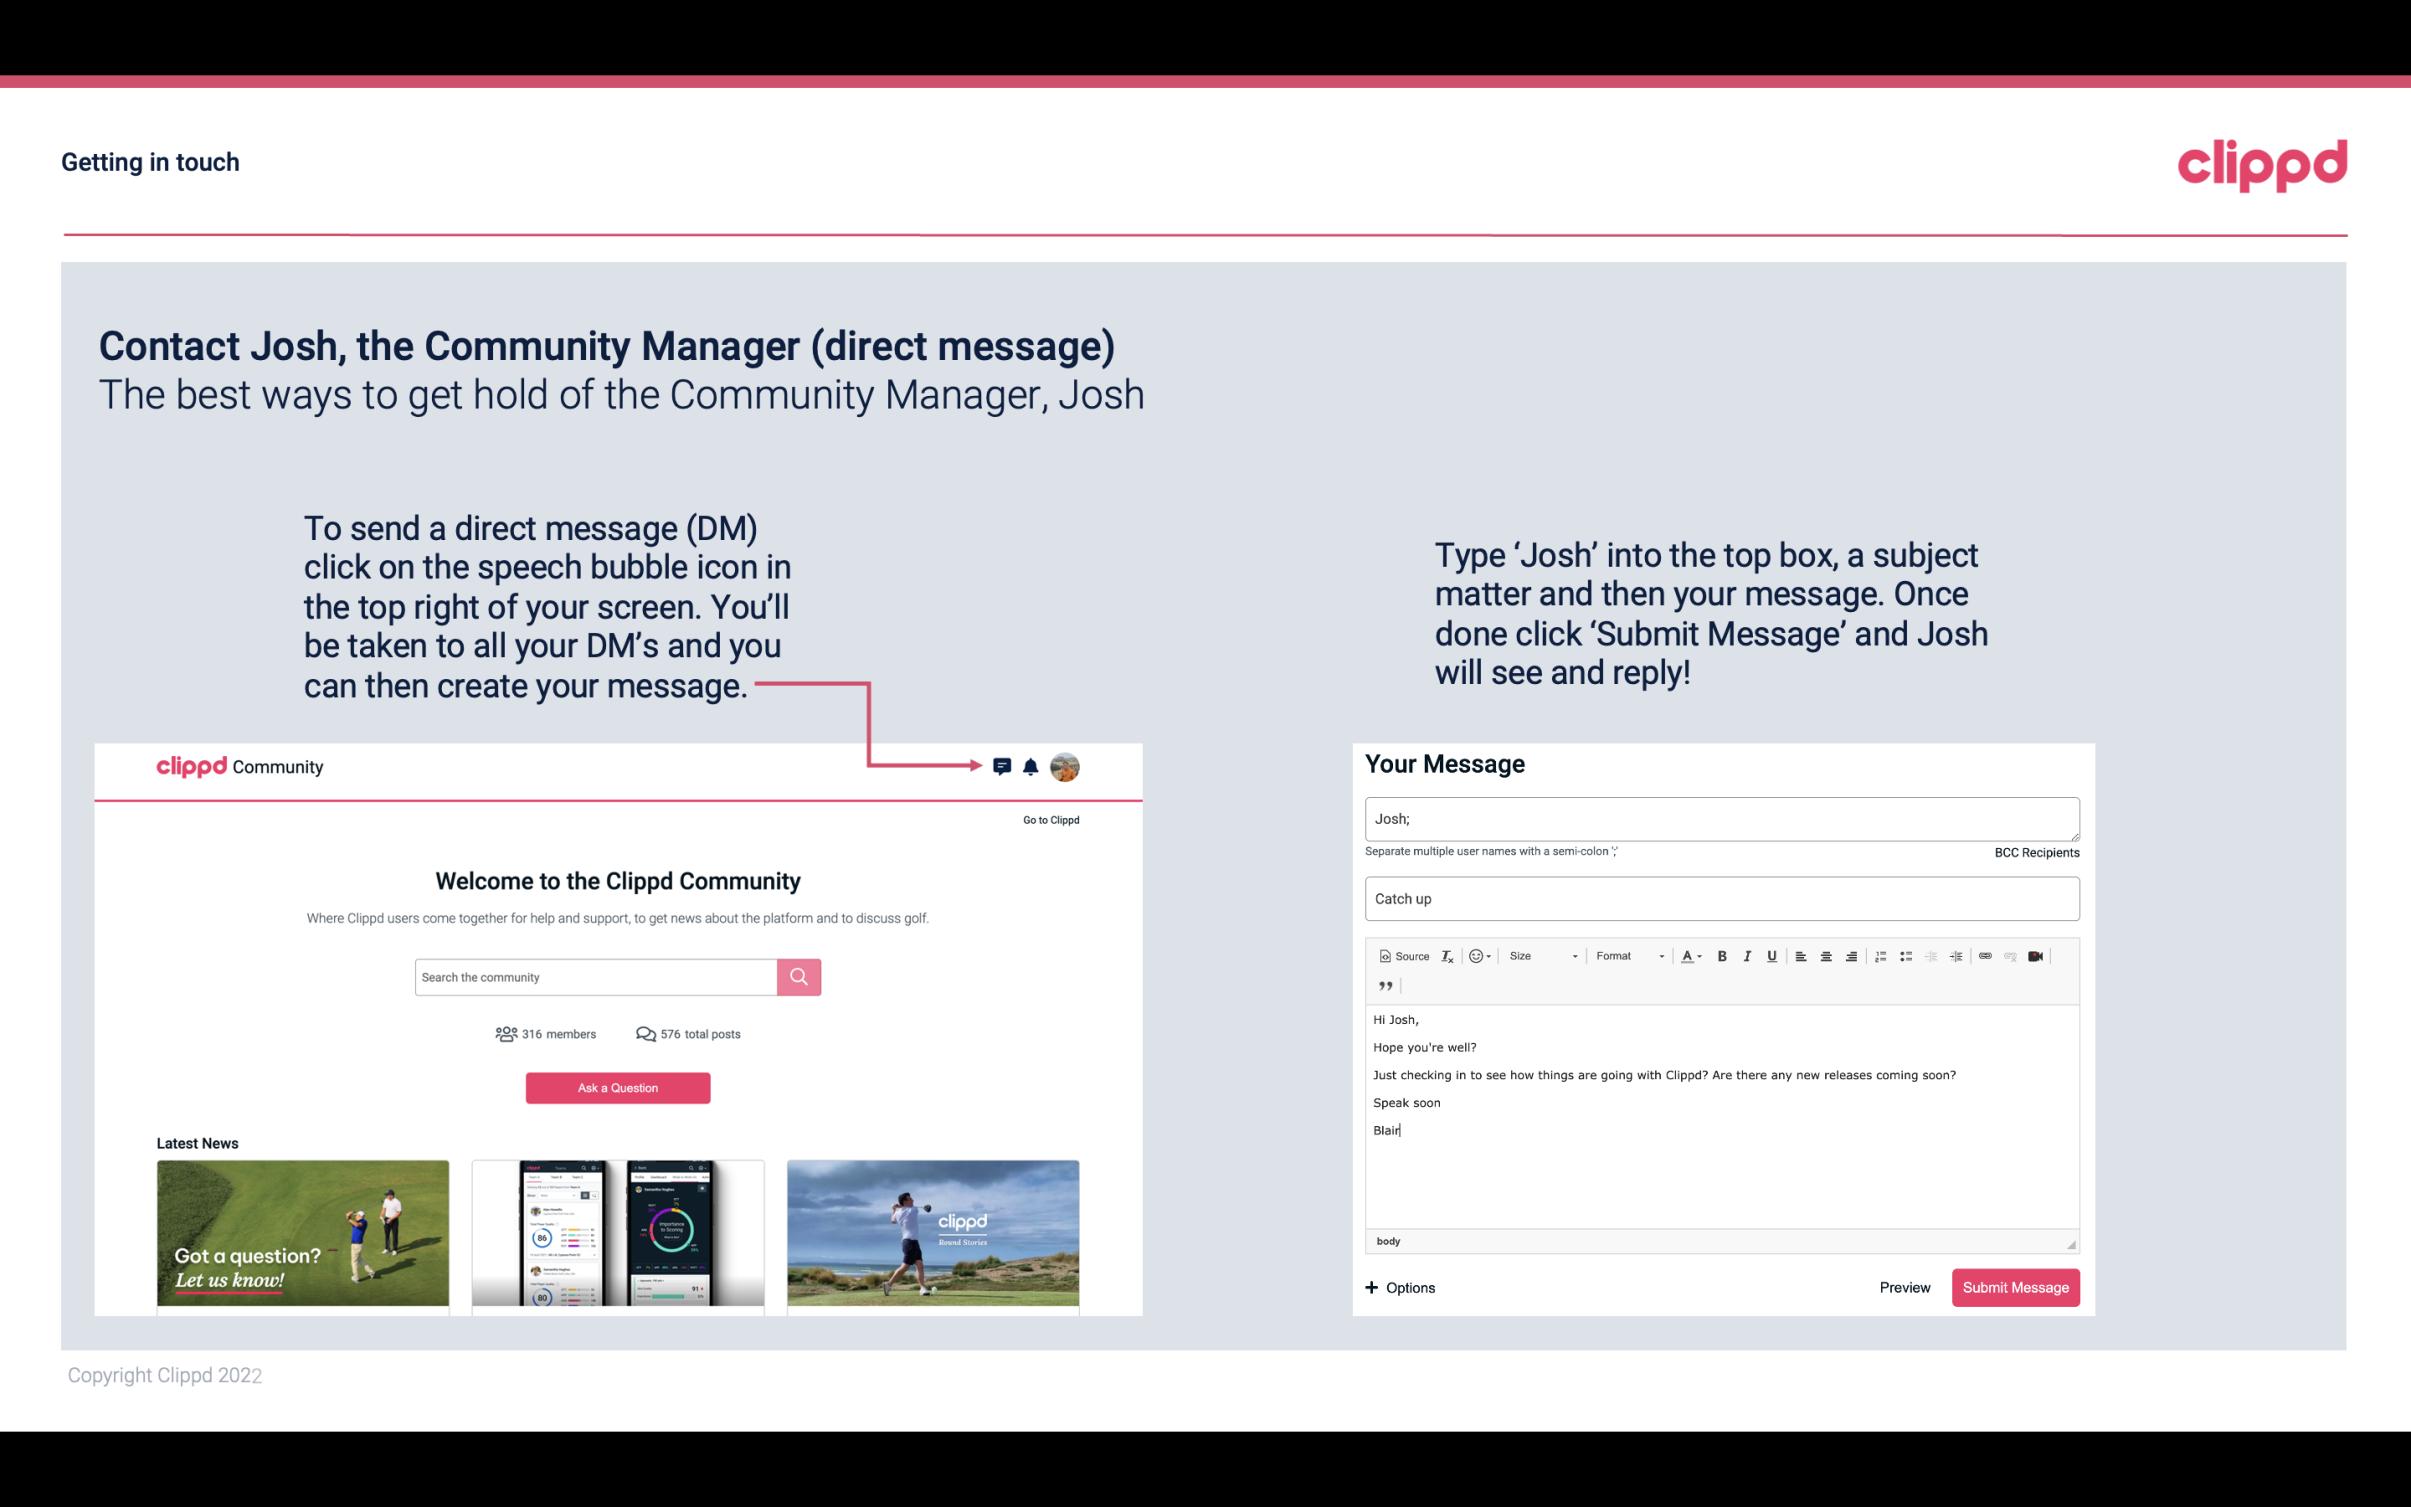The height and width of the screenshot is (1507, 2411).
Task: Click the Go to Clippd link
Action: pos(1048,819)
